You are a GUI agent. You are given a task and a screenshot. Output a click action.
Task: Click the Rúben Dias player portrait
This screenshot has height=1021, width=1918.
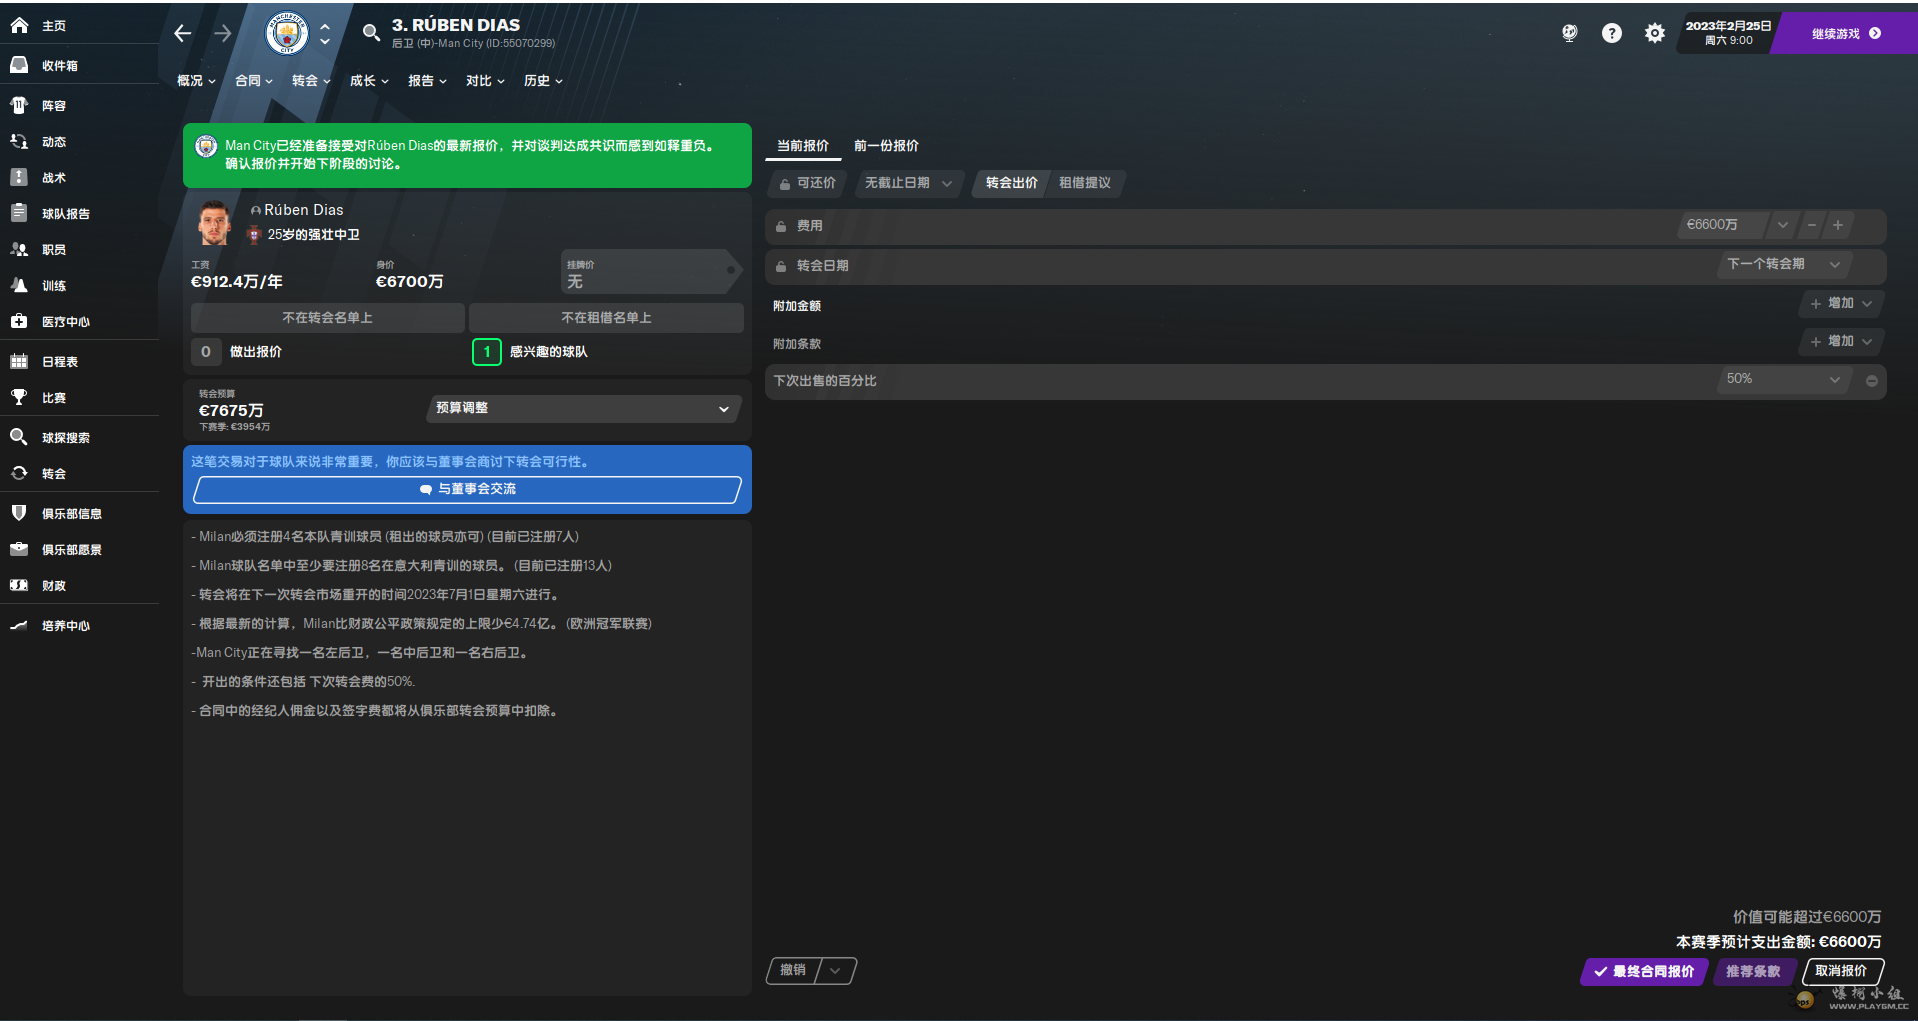click(x=214, y=222)
